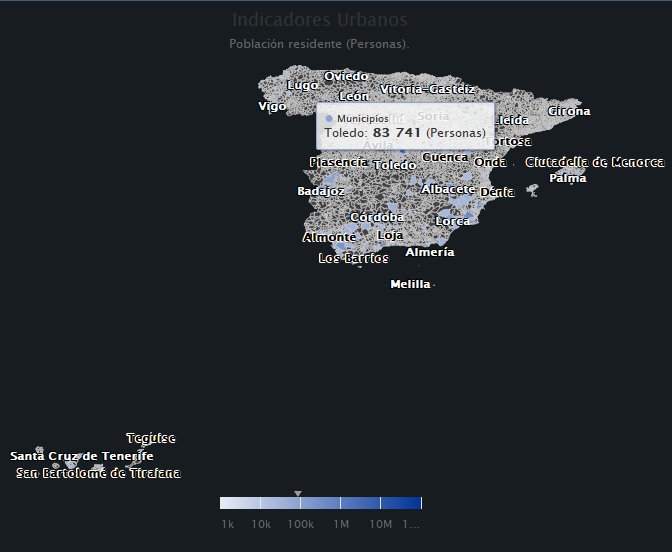Click the Población residente subtitle
Viewport: 672px width, 552px height.
pos(319,44)
